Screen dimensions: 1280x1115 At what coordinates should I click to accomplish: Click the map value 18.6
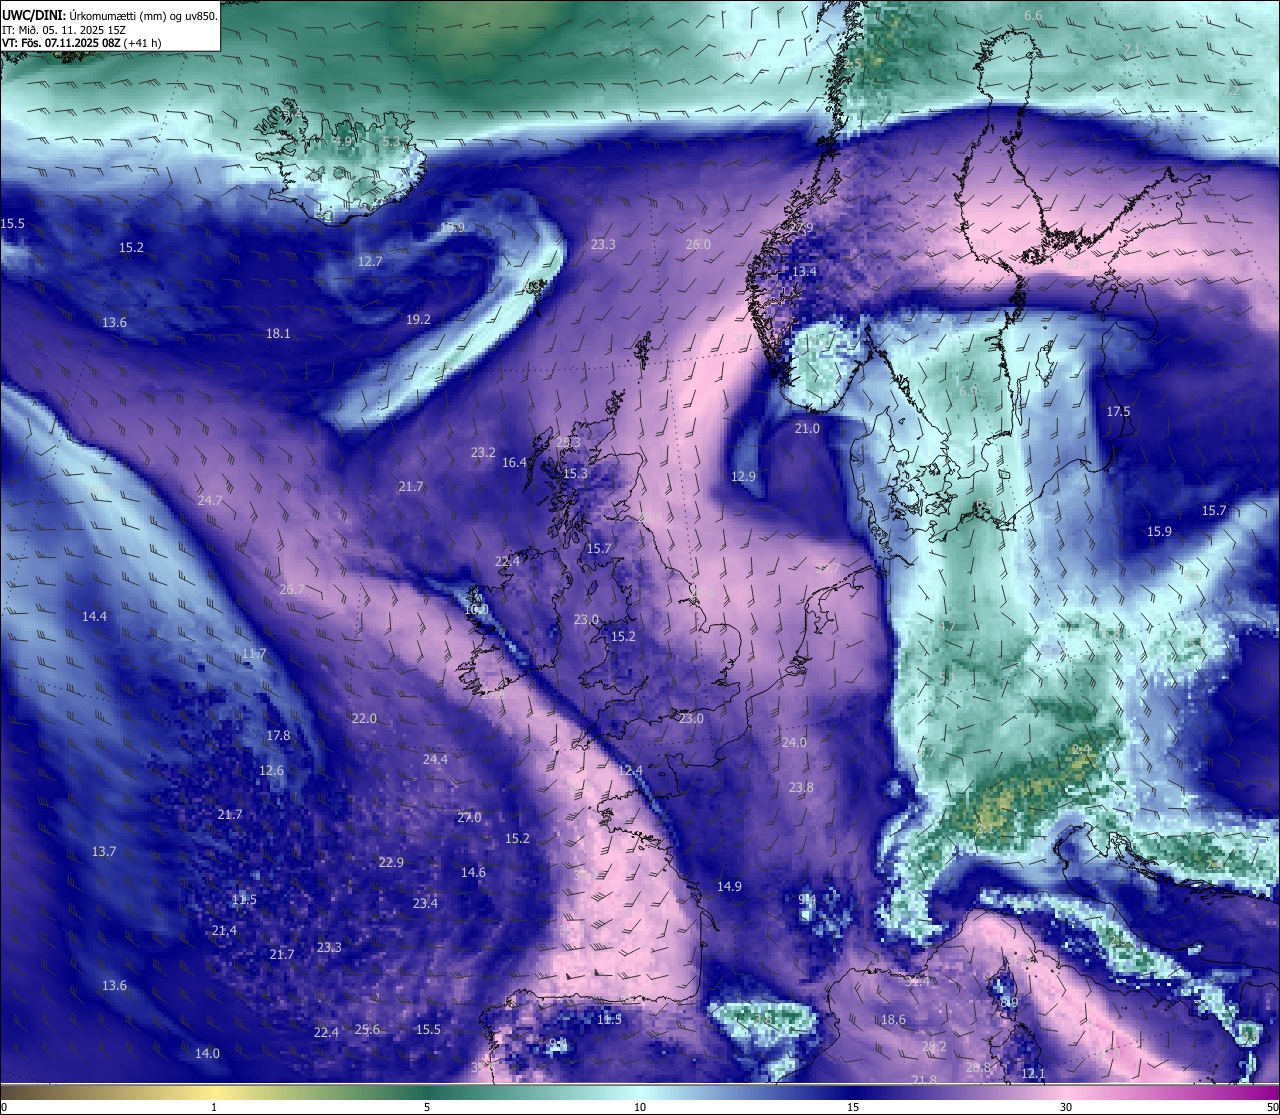tap(893, 1019)
